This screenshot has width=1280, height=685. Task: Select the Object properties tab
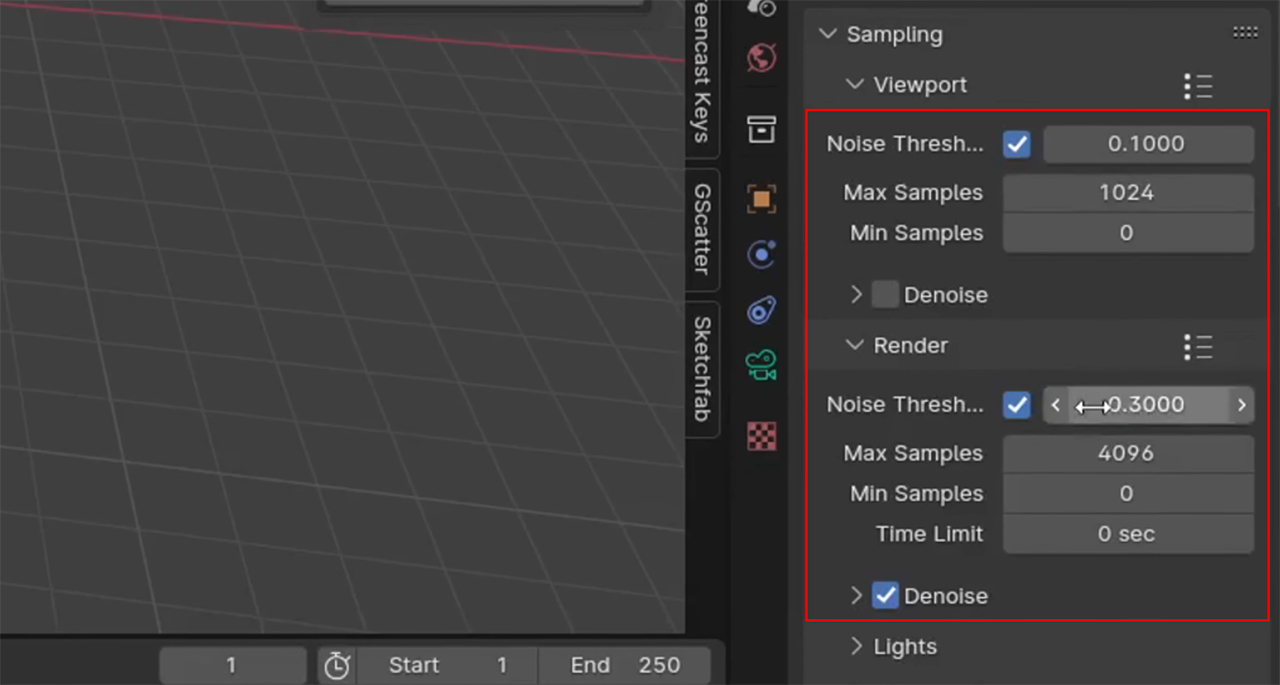(x=760, y=198)
